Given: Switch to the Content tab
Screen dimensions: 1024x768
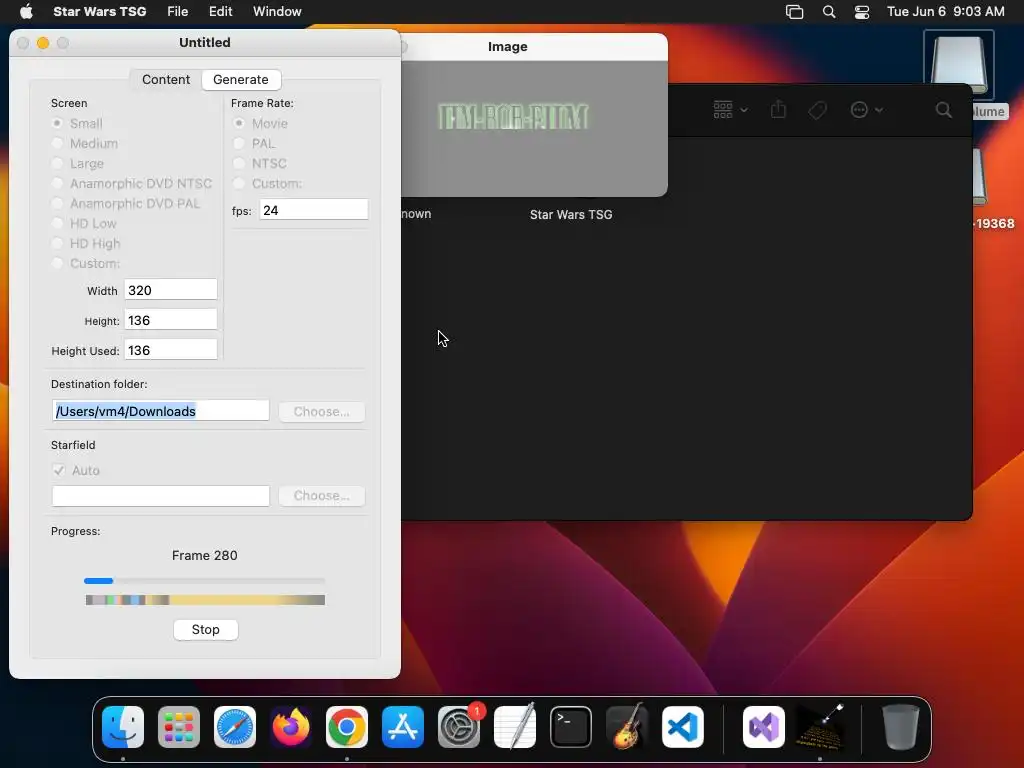Looking at the screenshot, I should [x=166, y=80].
